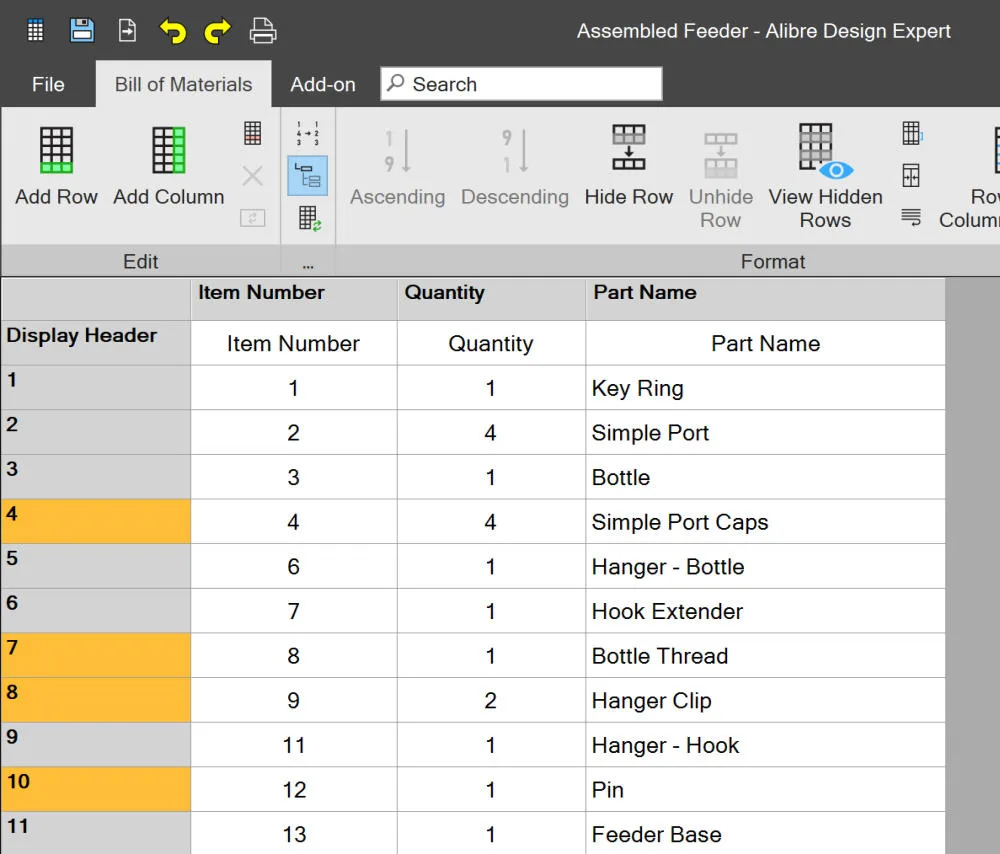Click the 'Pin' part name cell
Screen dimensions: 1000x854
point(765,790)
